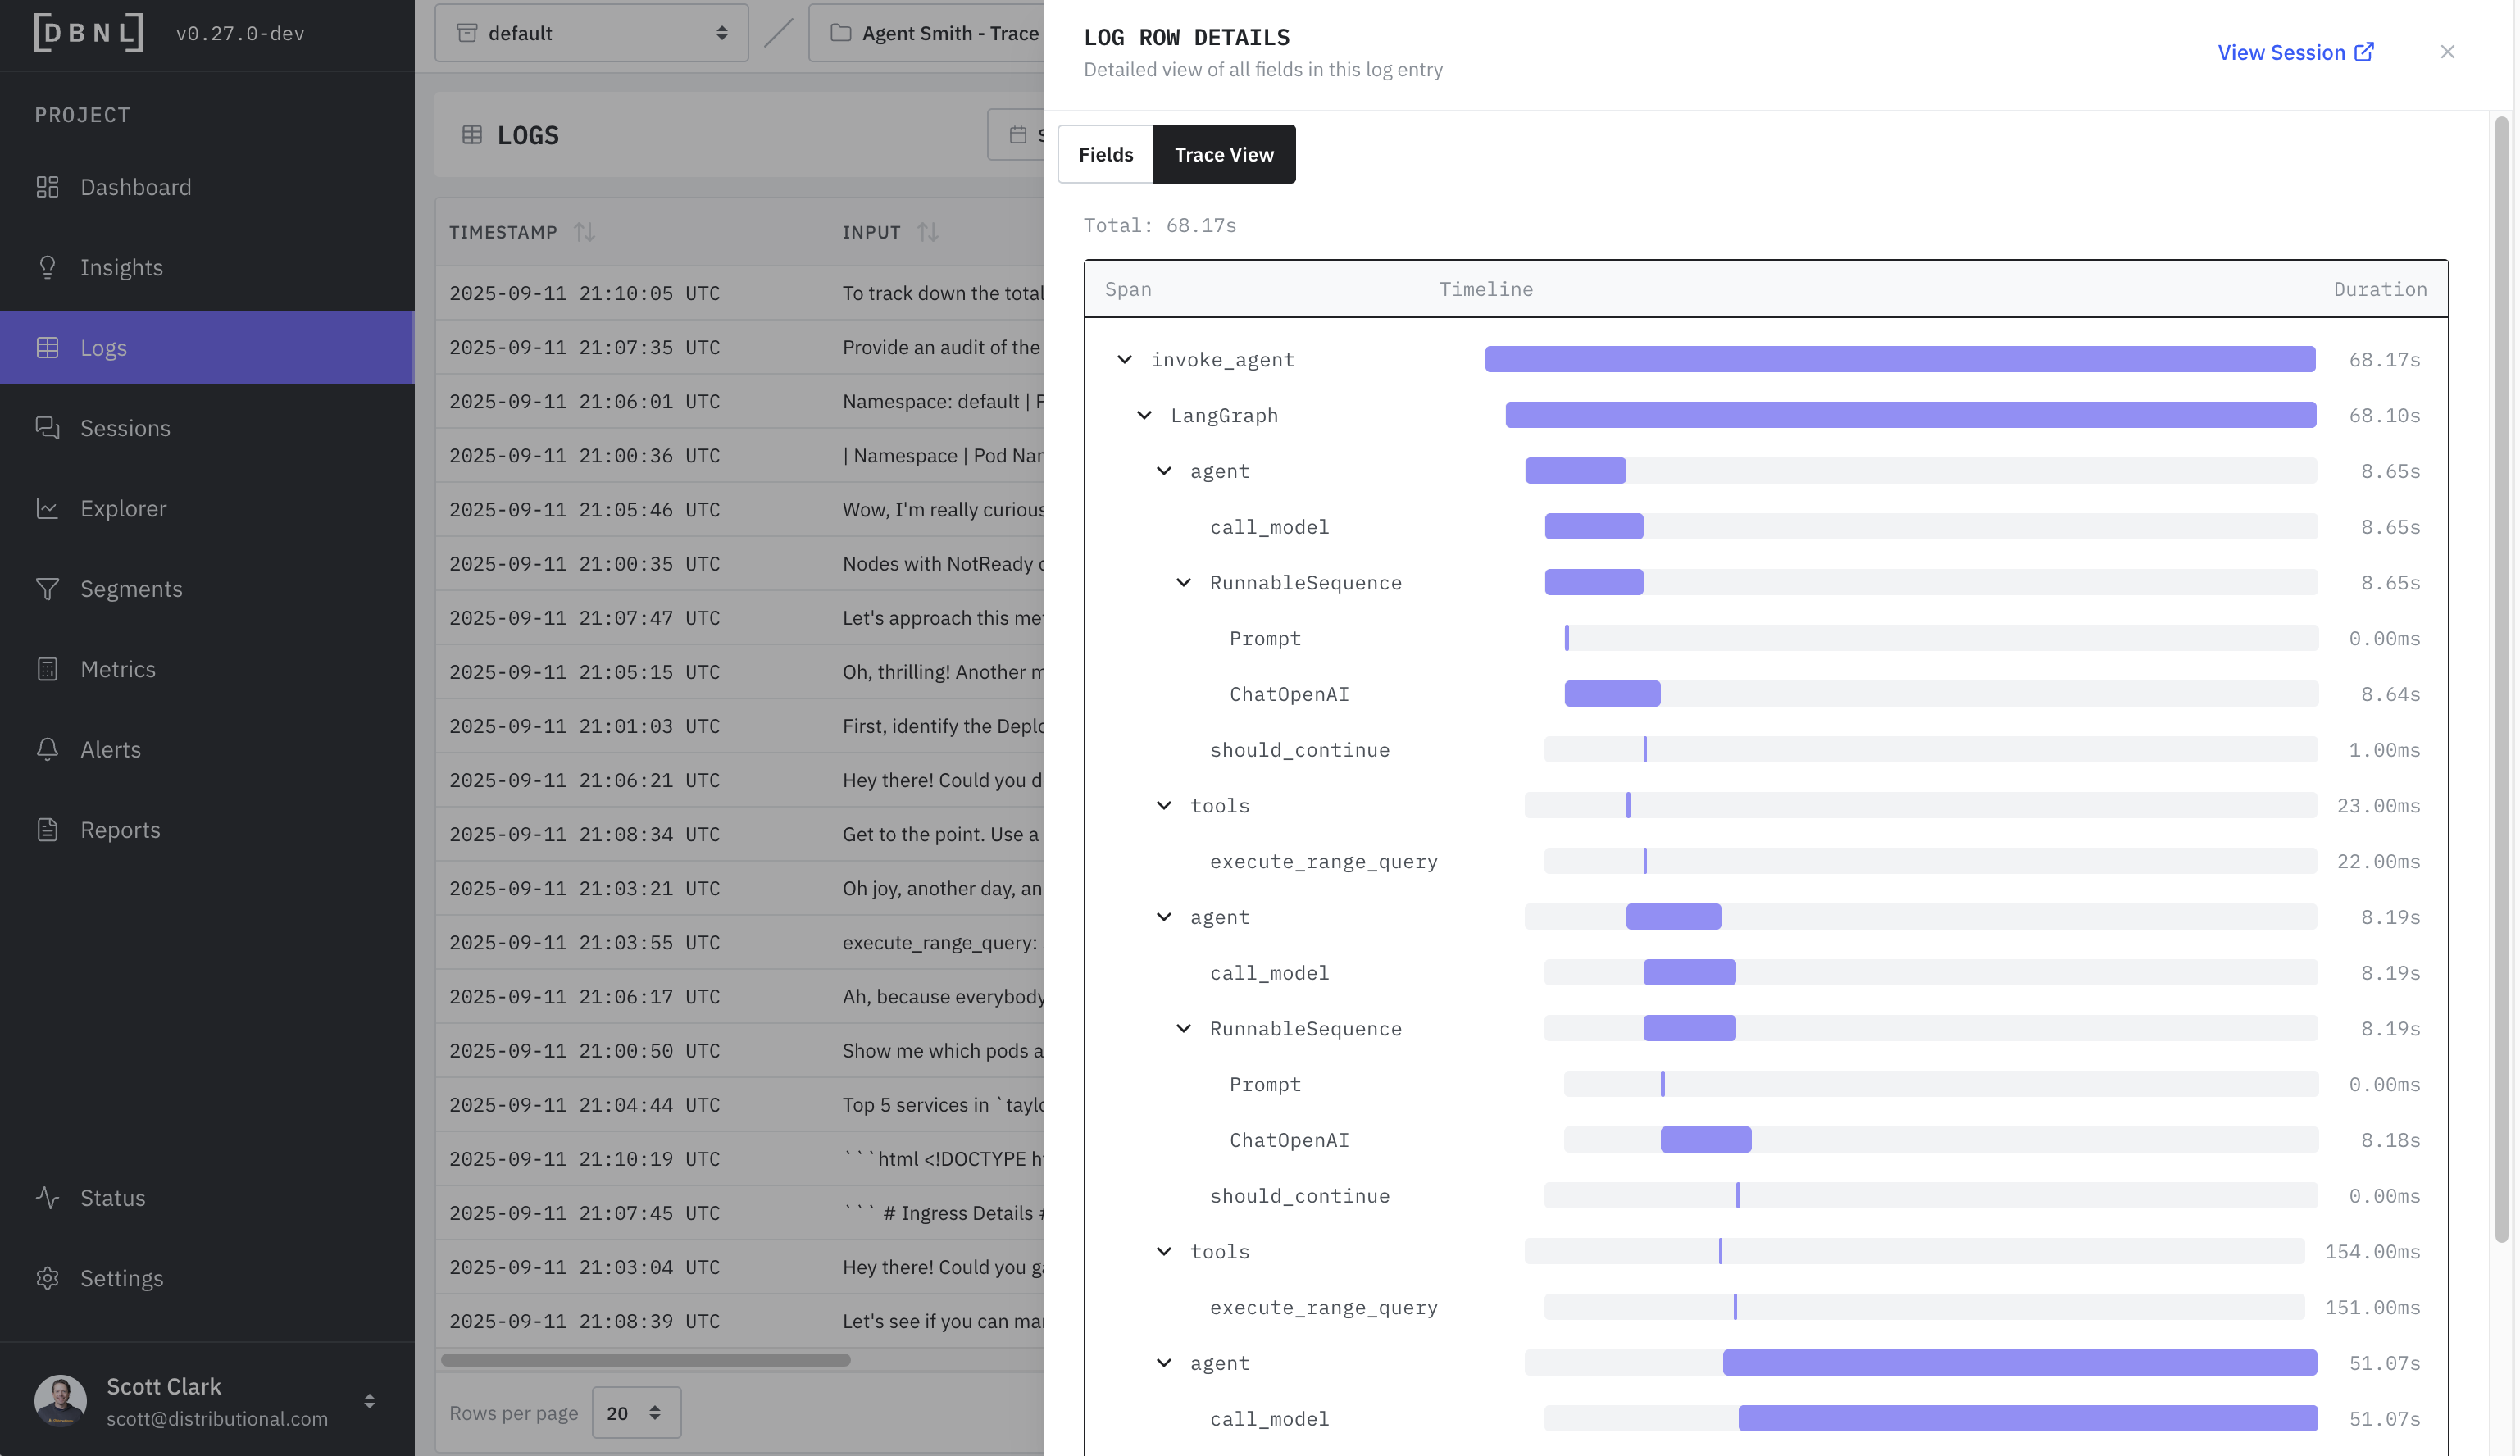Collapse the invoke_agent span
2520x1456 pixels.
tap(1125, 360)
